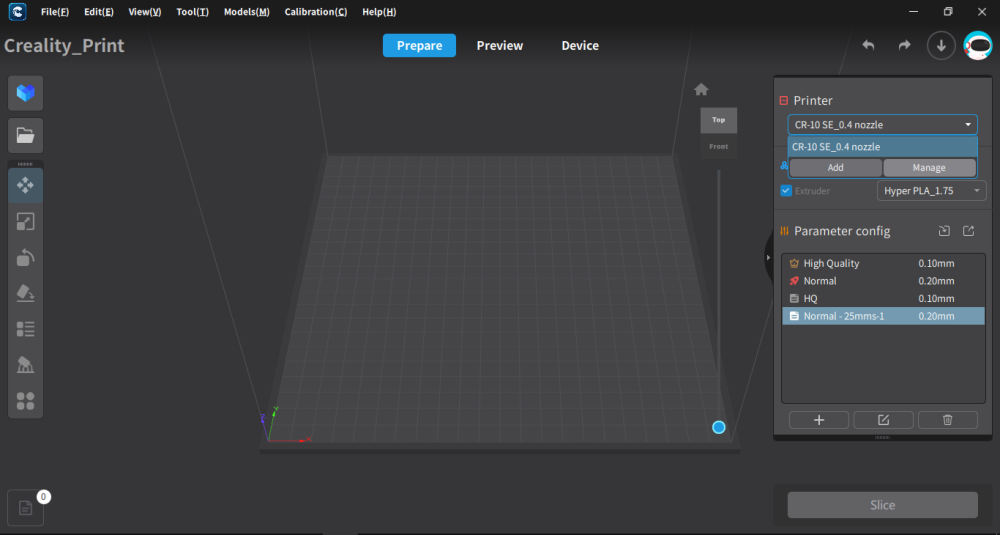
Task: Click the download circle icon
Action: 941,45
